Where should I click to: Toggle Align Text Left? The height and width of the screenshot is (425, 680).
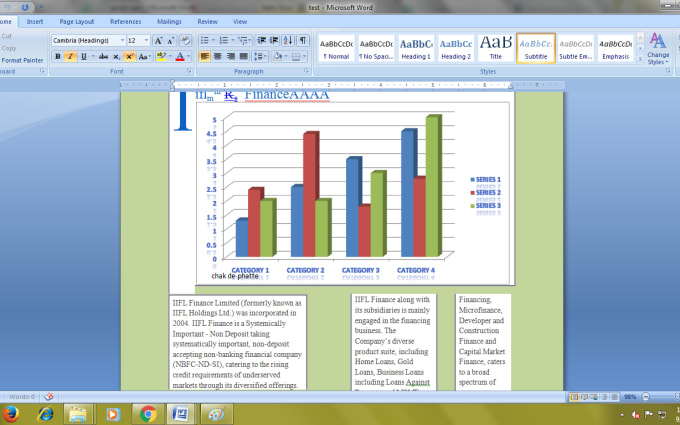click(205, 56)
